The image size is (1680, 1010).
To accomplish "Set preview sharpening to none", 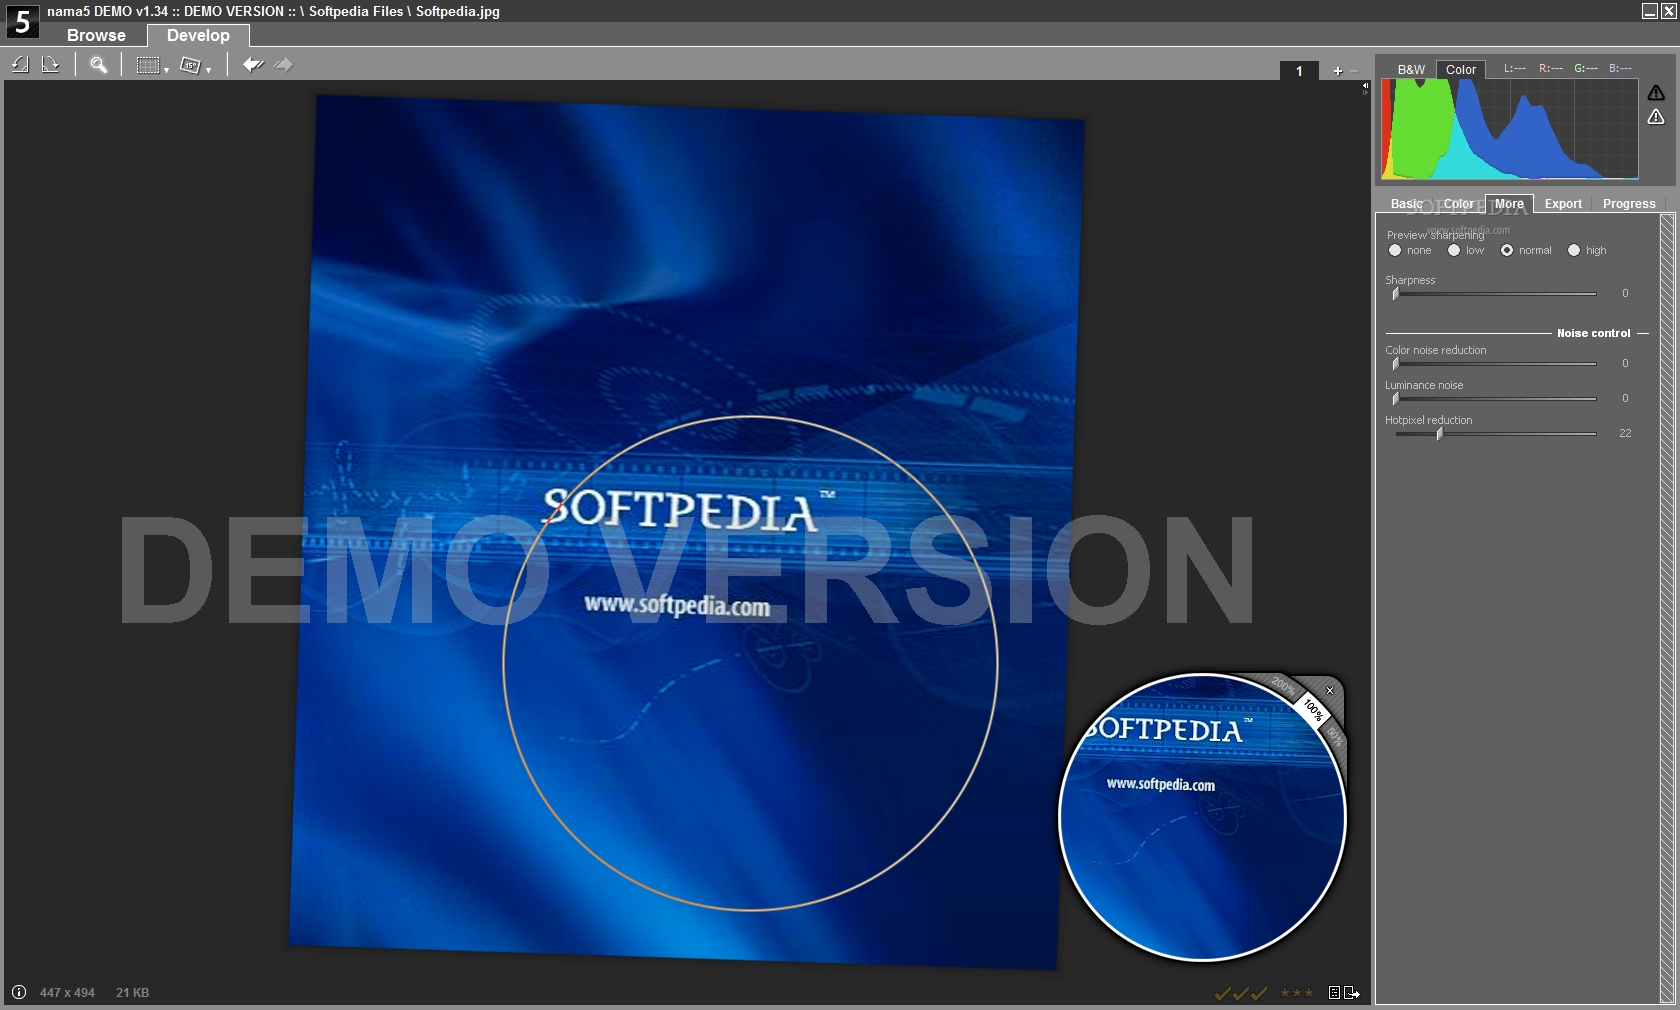I will click(x=1395, y=250).
